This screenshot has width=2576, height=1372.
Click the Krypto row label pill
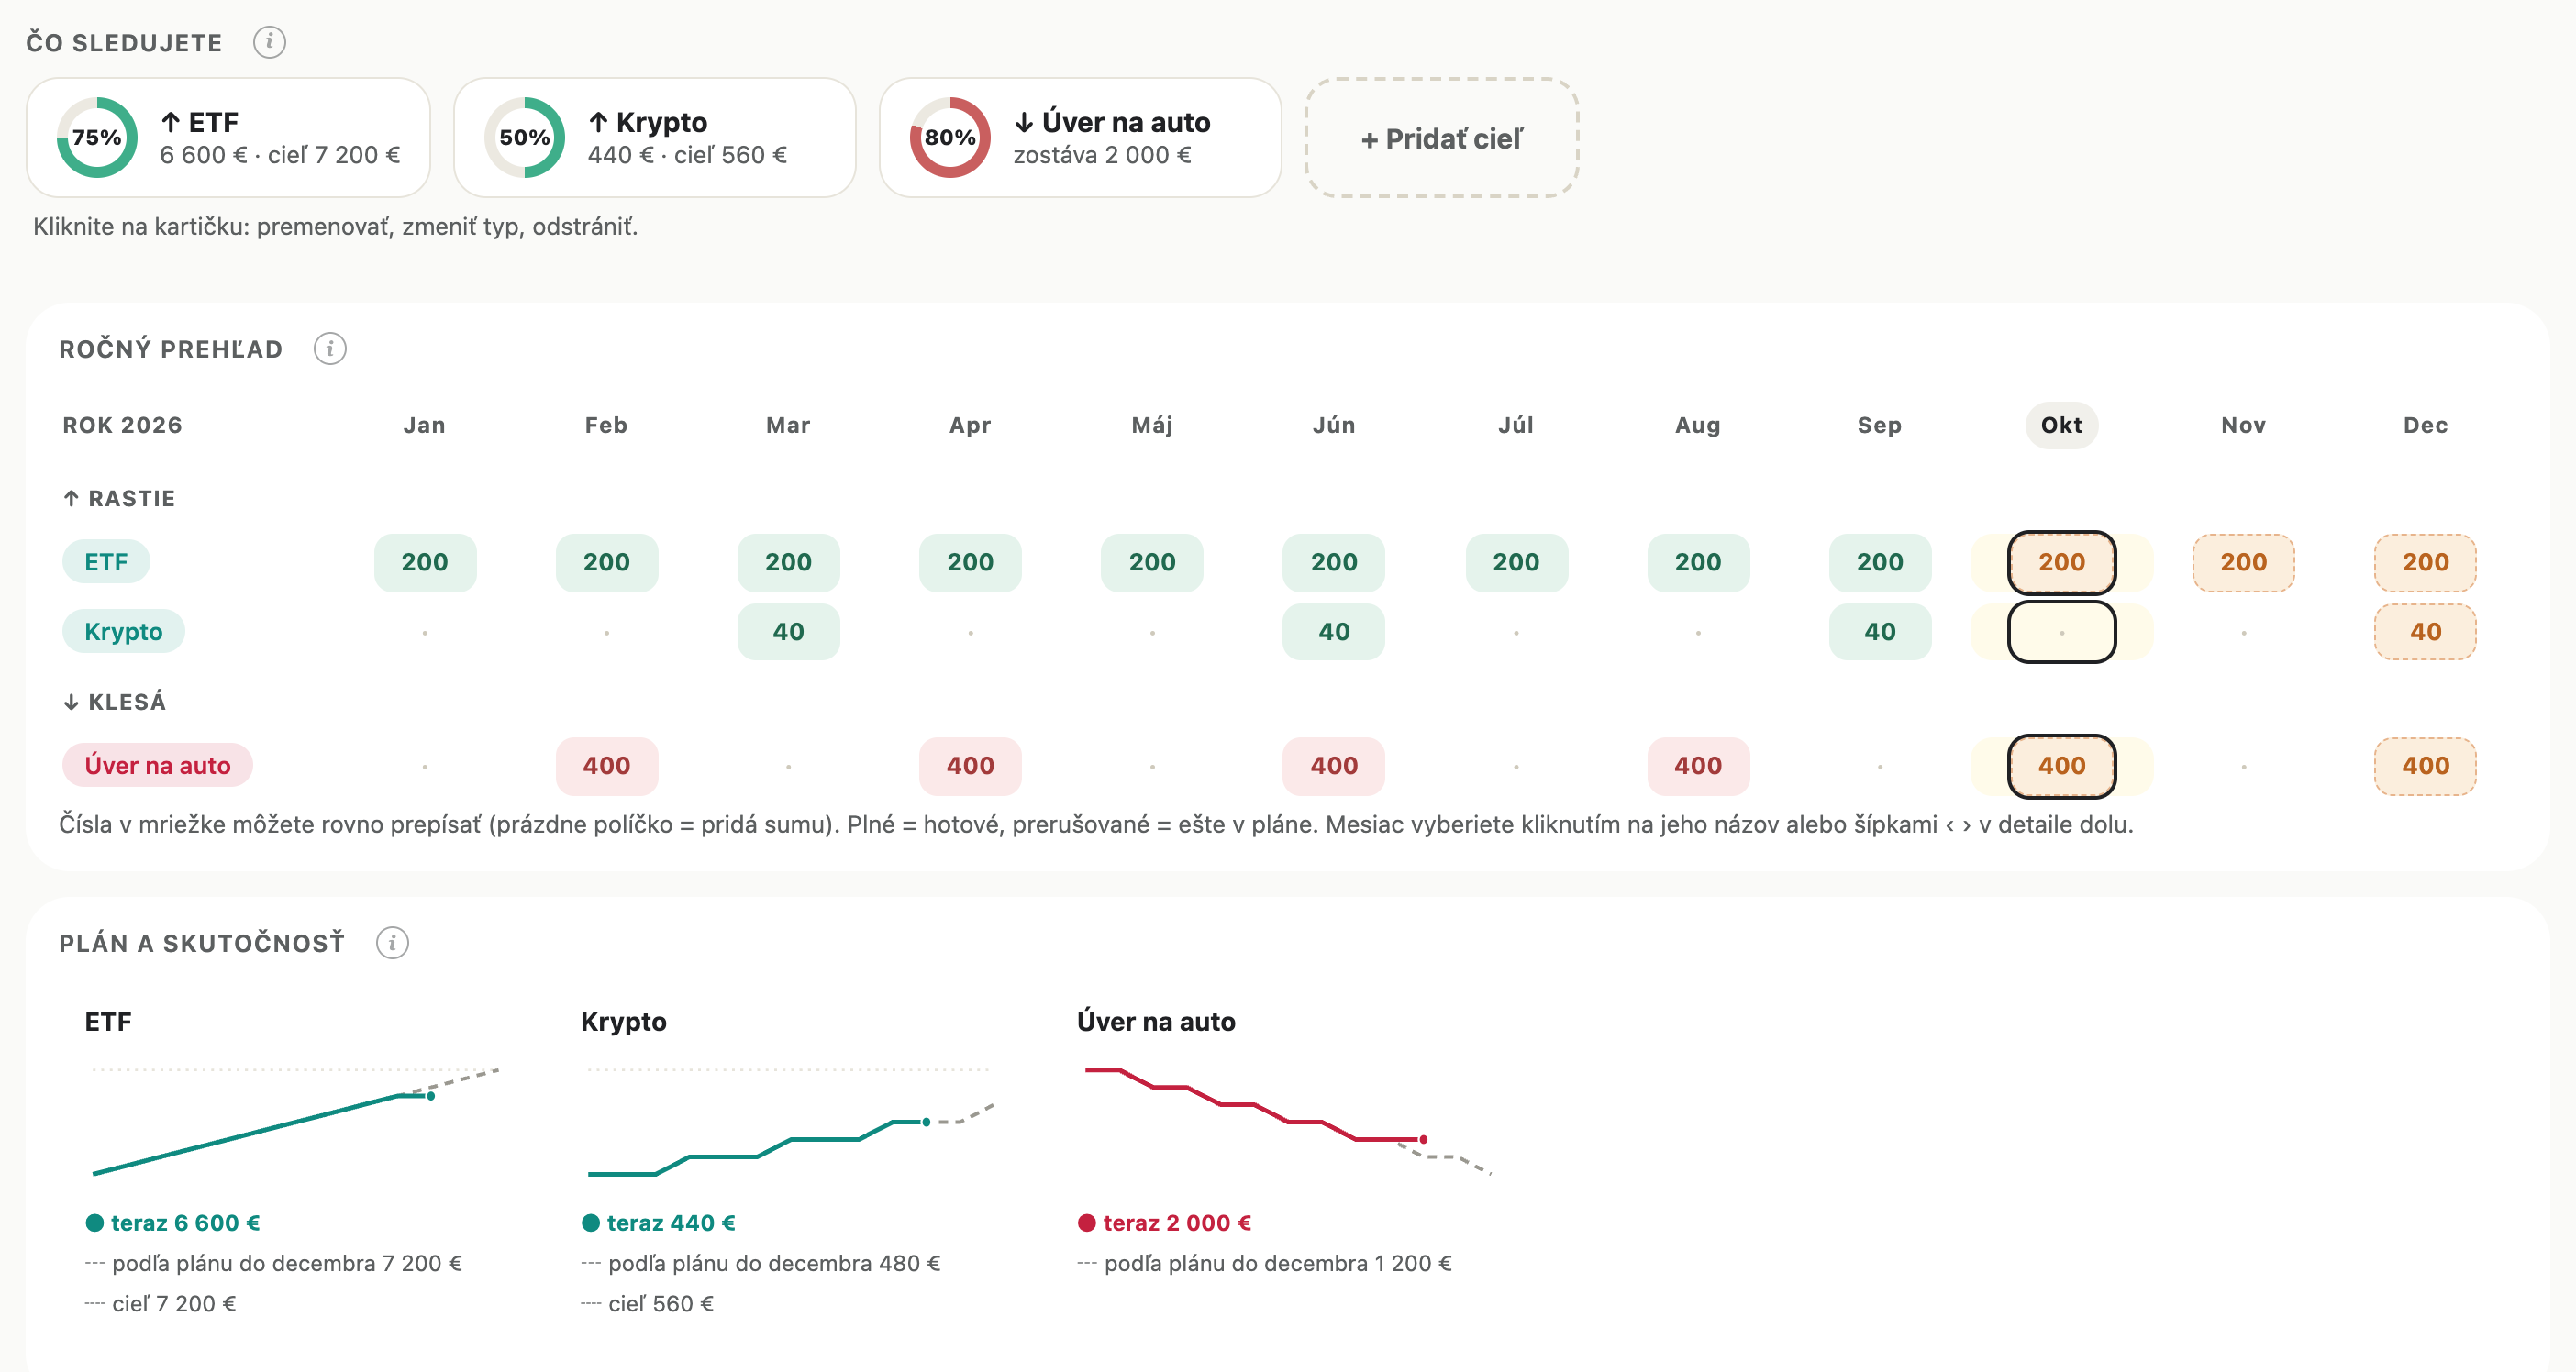[124, 632]
